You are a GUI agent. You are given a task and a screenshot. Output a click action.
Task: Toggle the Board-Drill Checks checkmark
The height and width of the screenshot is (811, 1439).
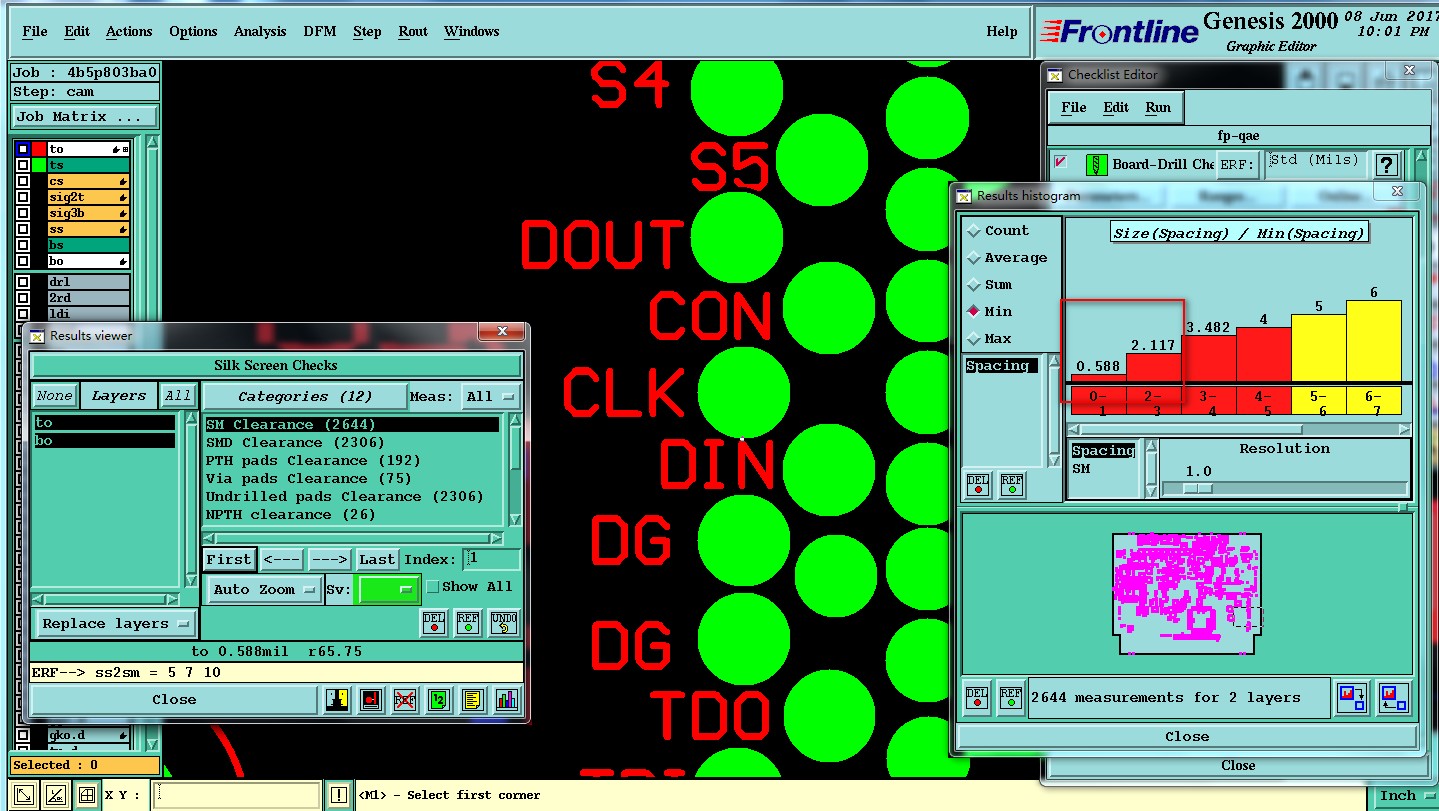(1061, 162)
